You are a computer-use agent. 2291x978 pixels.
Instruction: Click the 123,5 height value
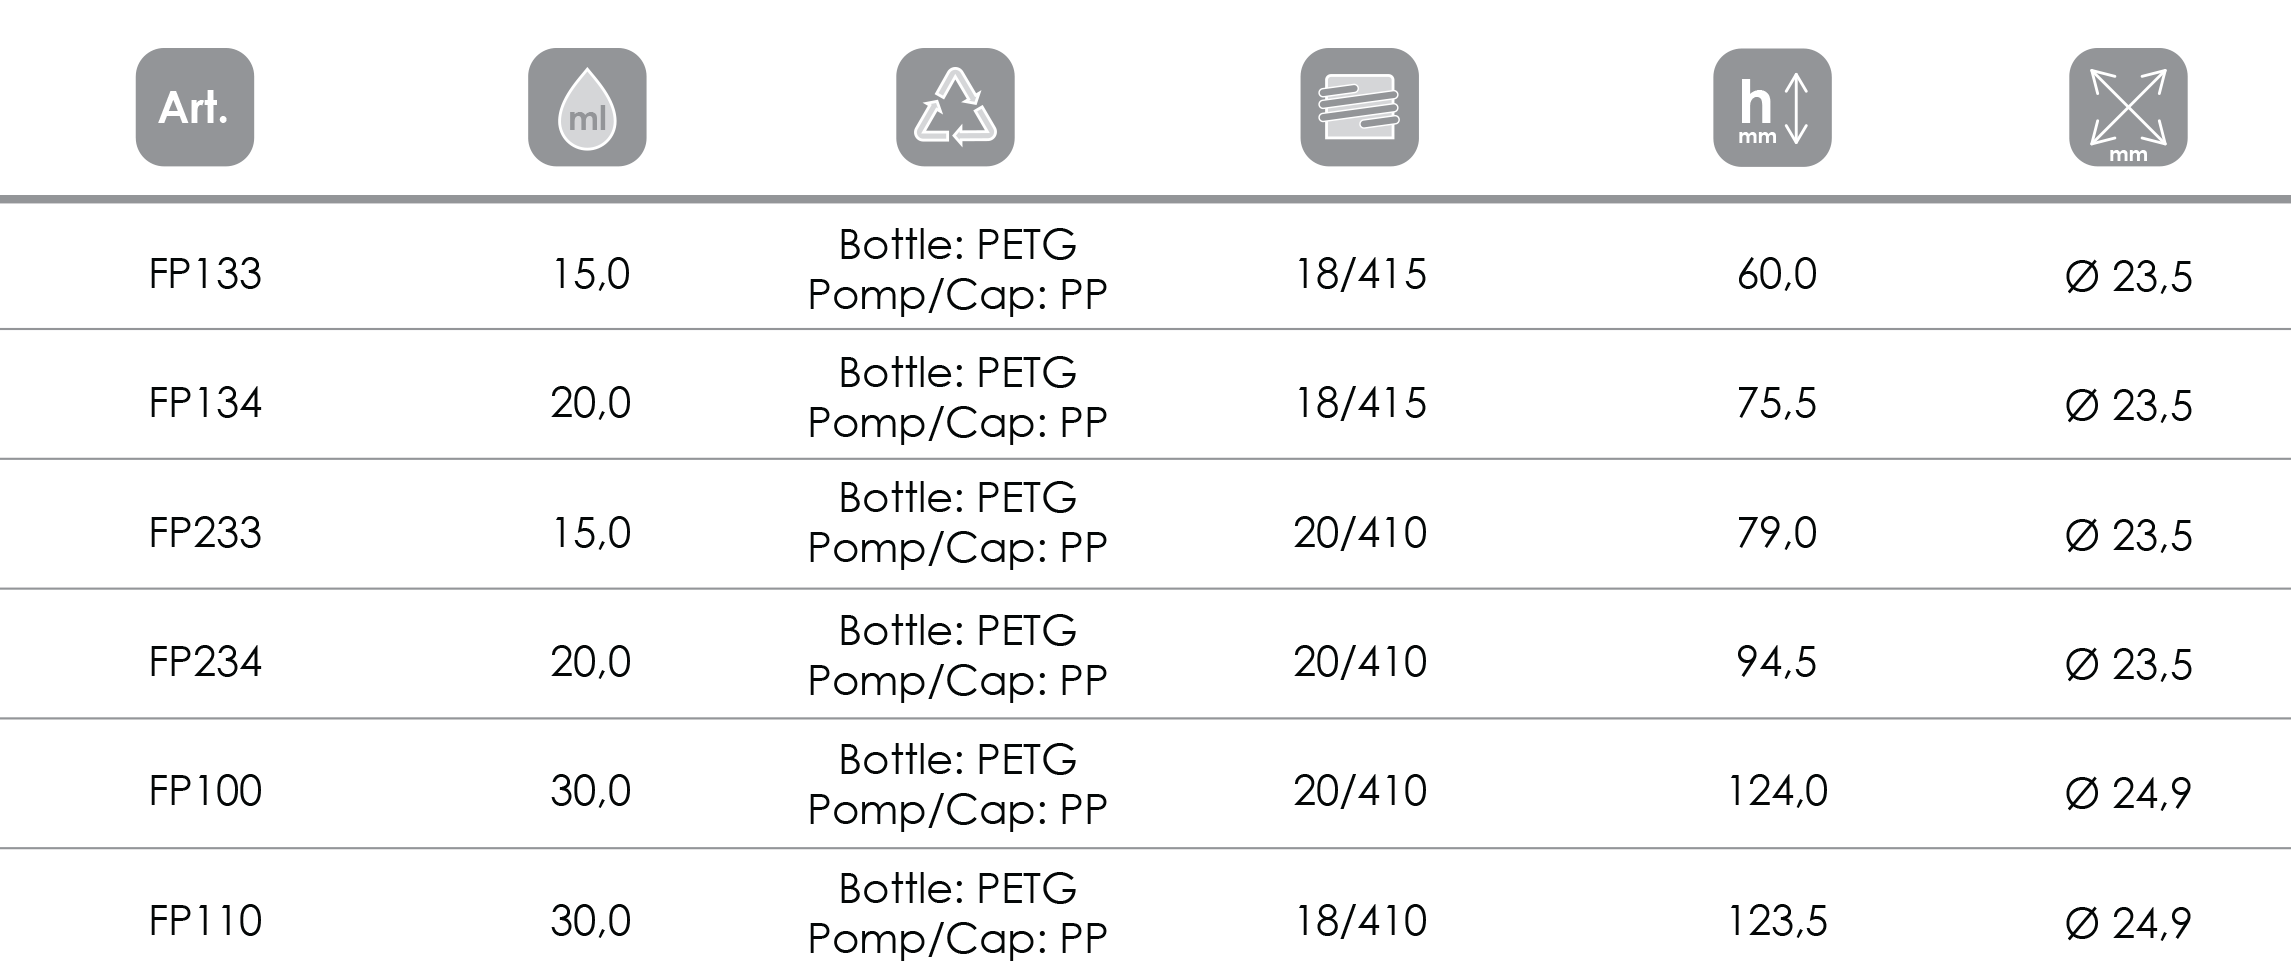pyautogui.click(x=1776, y=920)
